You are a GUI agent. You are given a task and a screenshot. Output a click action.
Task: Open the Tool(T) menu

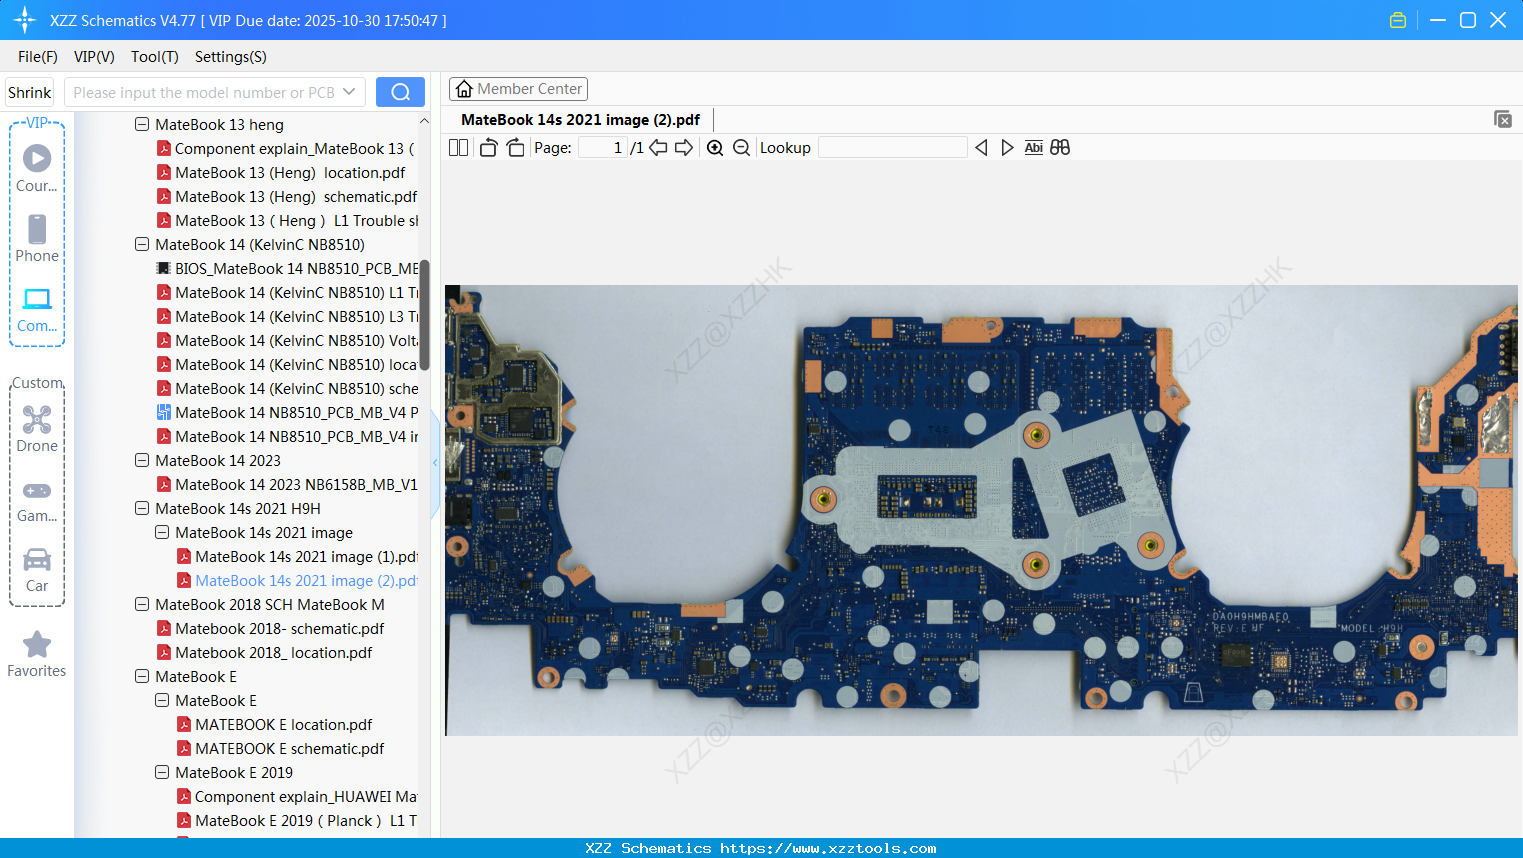point(155,57)
